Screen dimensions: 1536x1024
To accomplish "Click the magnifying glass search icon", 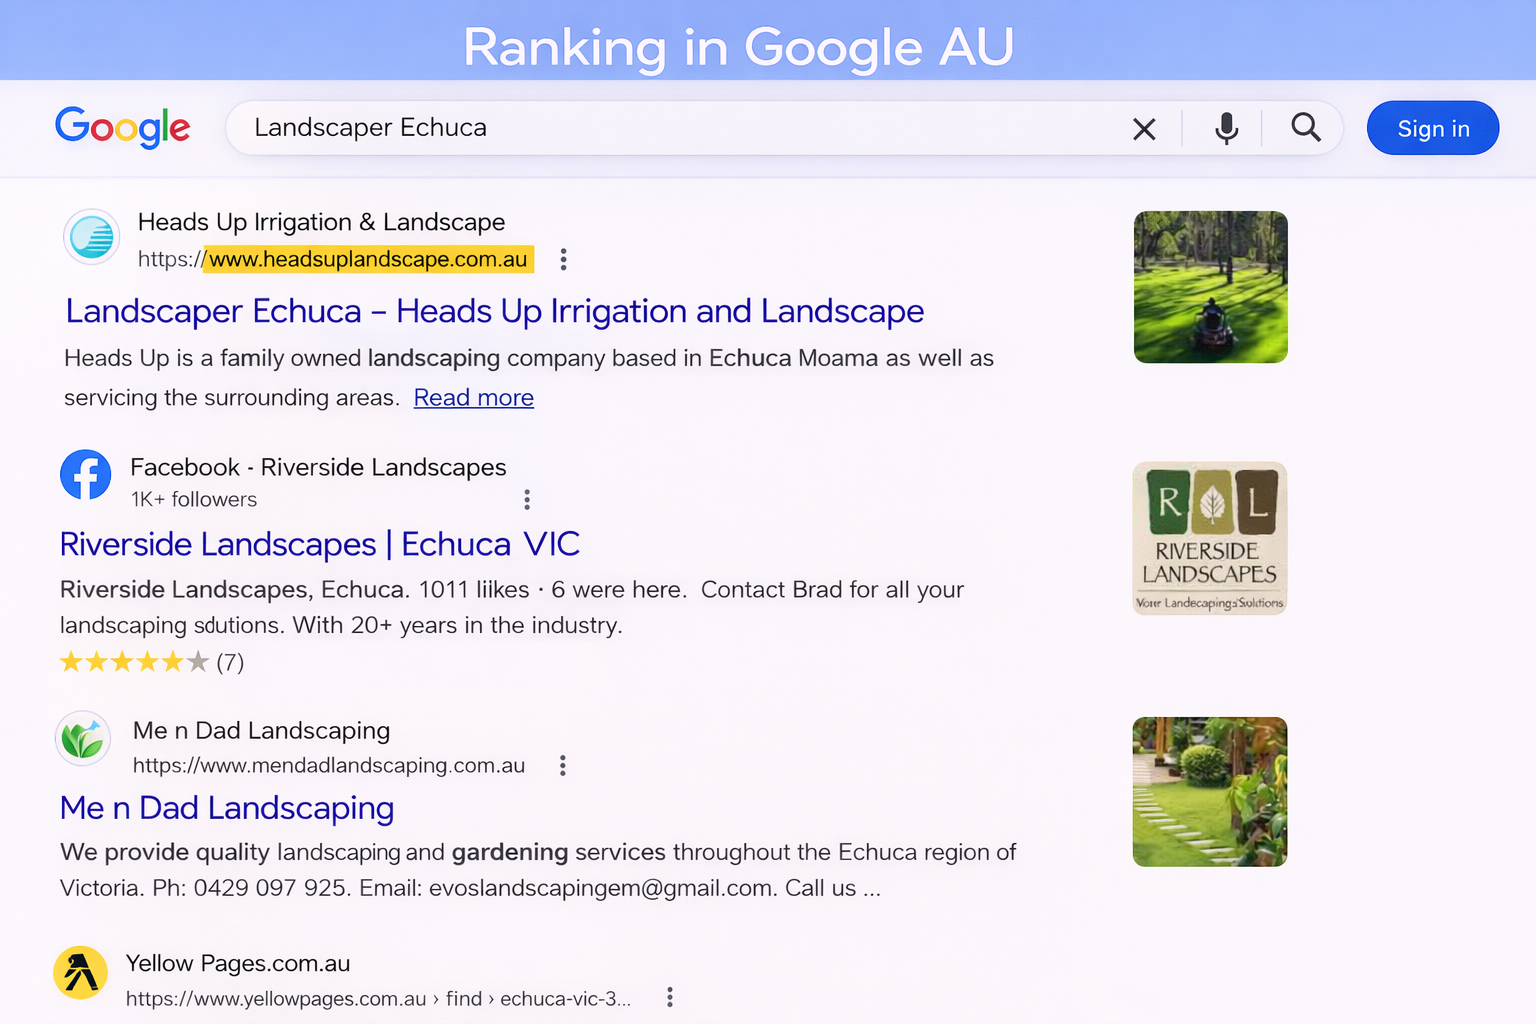I will click(1305, 128).
